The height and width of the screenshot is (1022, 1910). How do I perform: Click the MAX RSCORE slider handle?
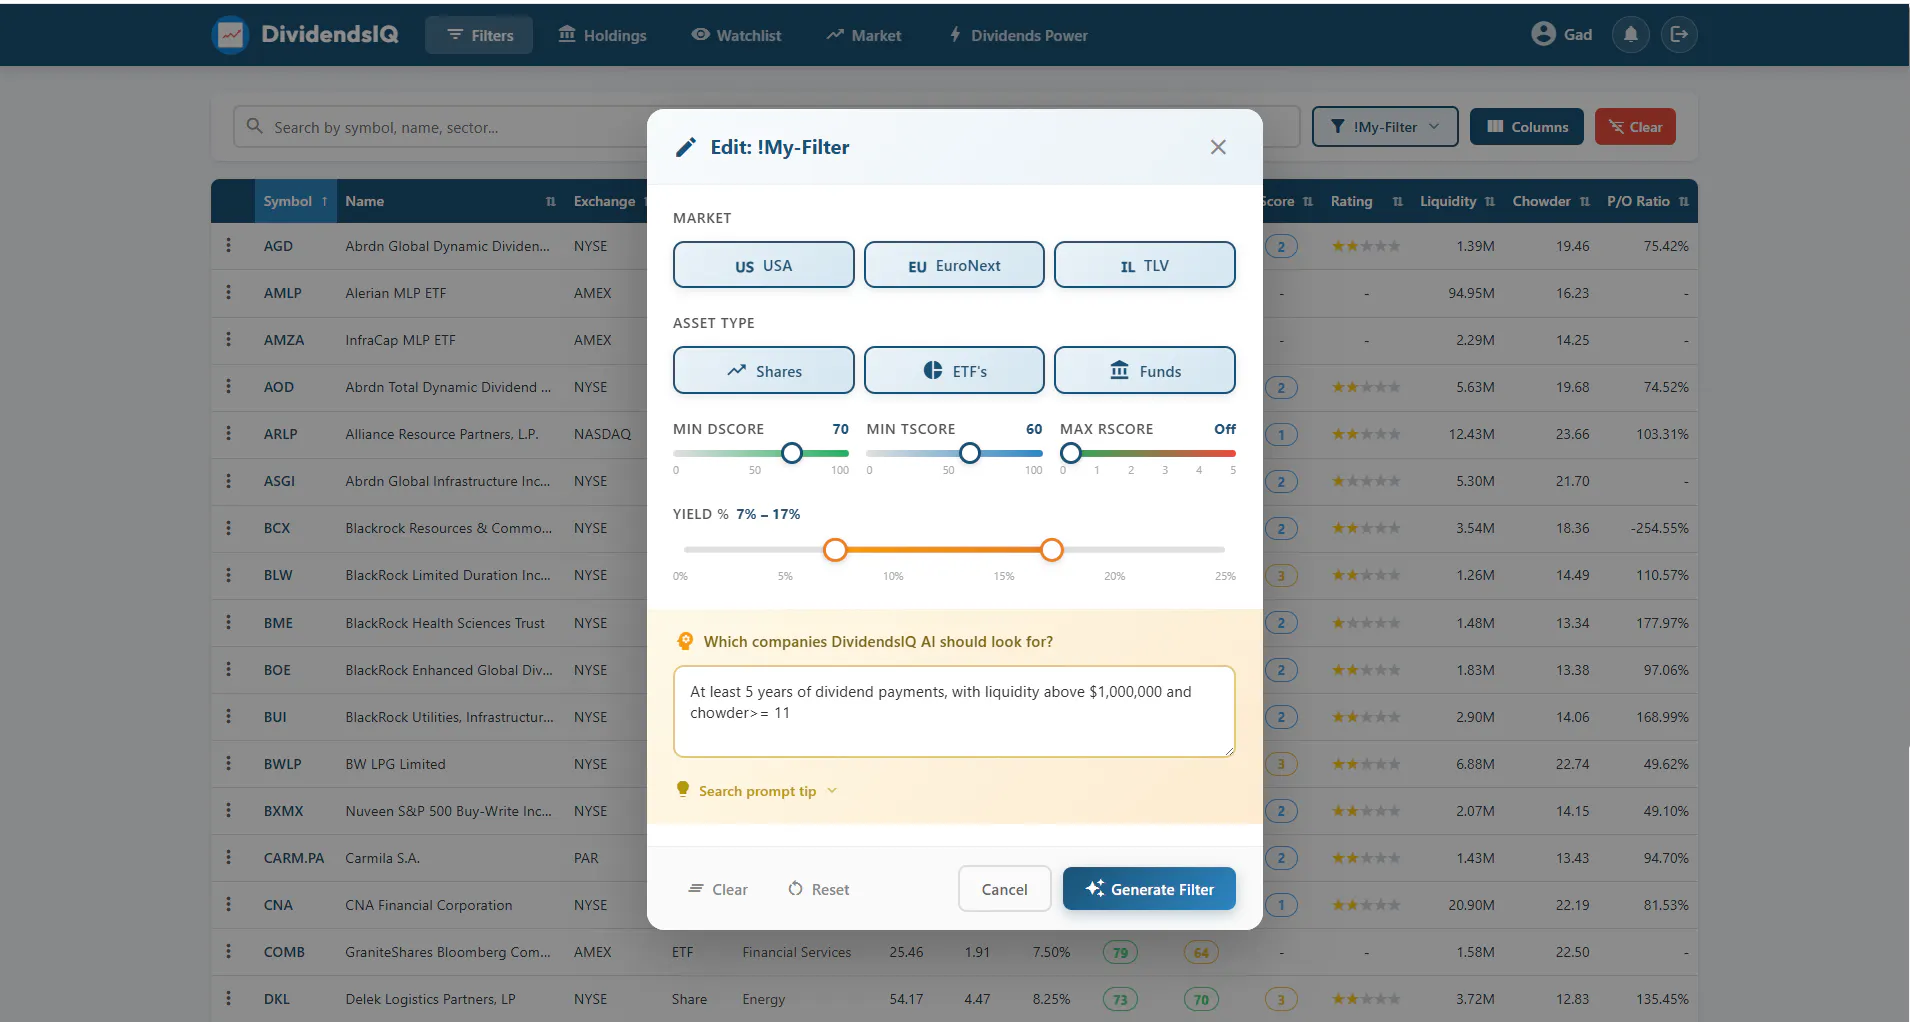(x=1071, y=453)
